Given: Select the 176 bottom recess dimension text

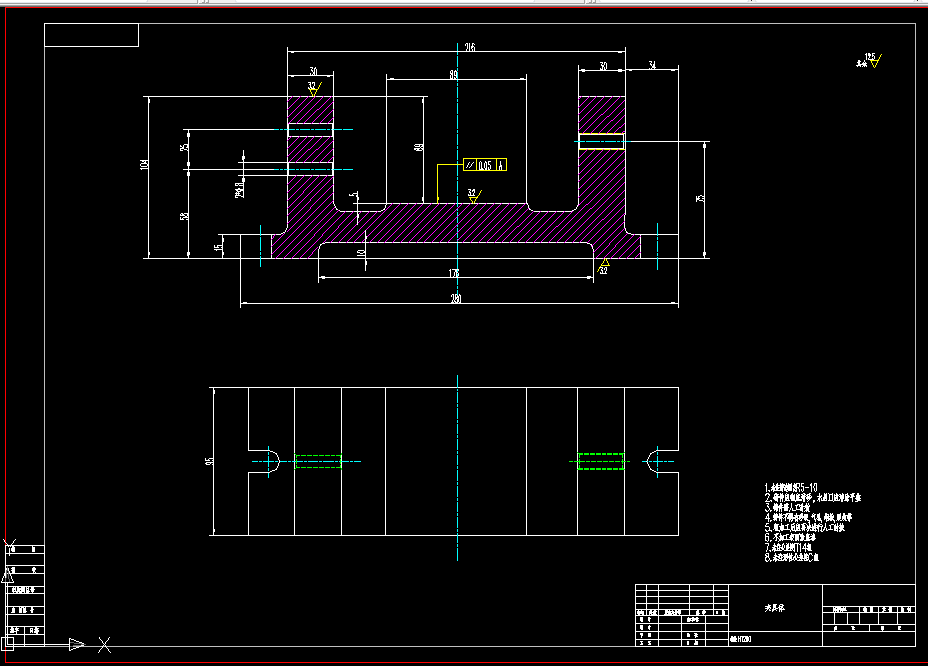Looking at the screenshot, I should 453,273.
